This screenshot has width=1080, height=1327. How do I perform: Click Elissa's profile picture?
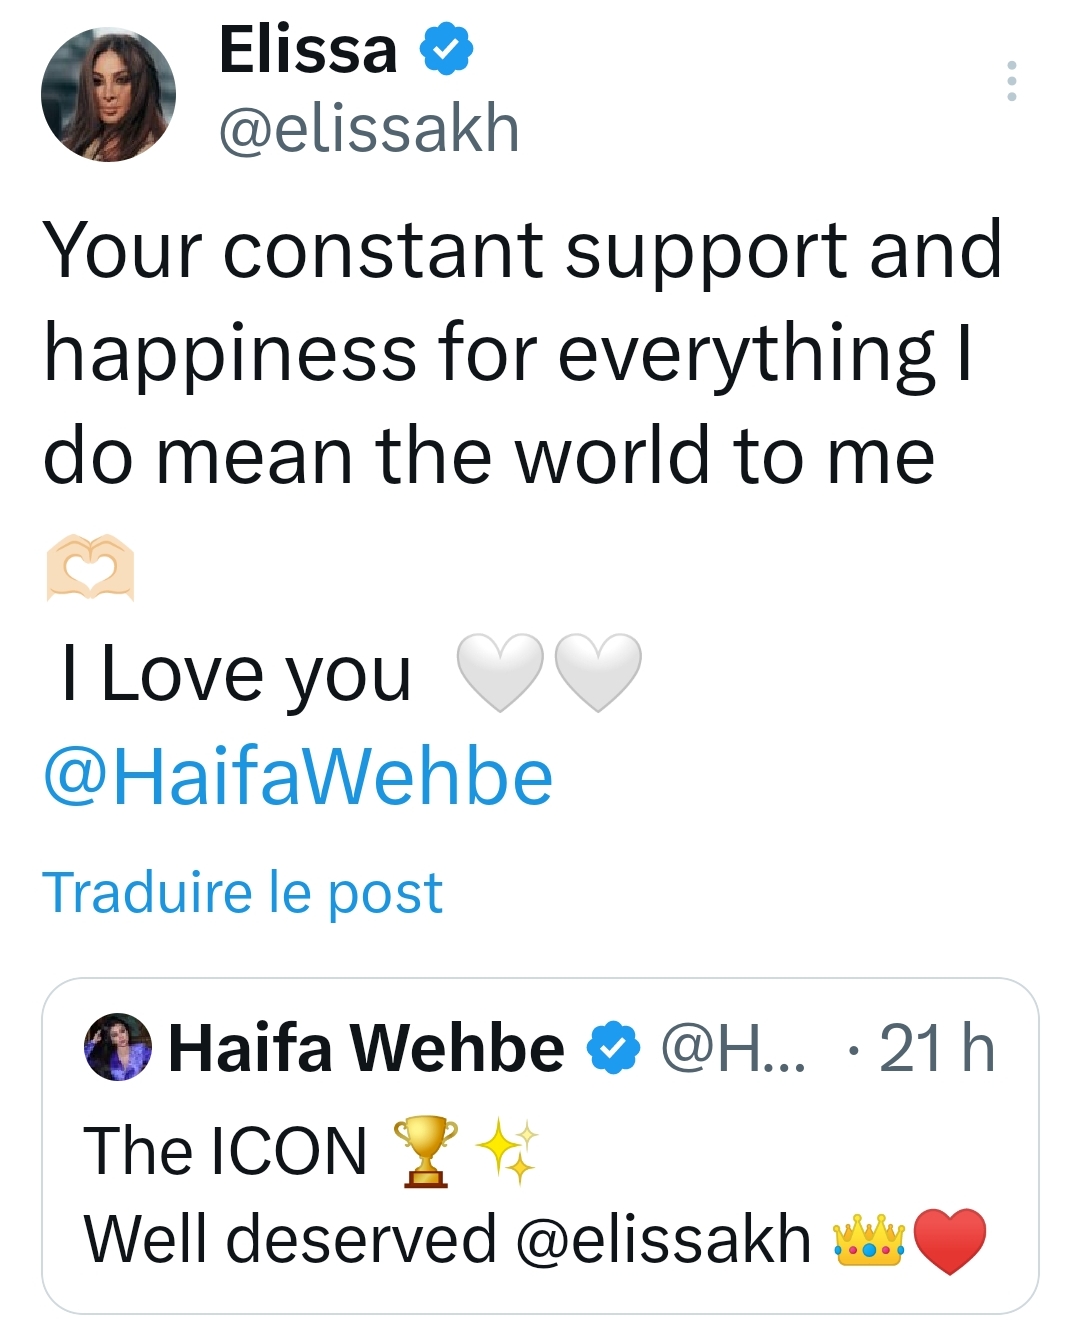[108, 95]
